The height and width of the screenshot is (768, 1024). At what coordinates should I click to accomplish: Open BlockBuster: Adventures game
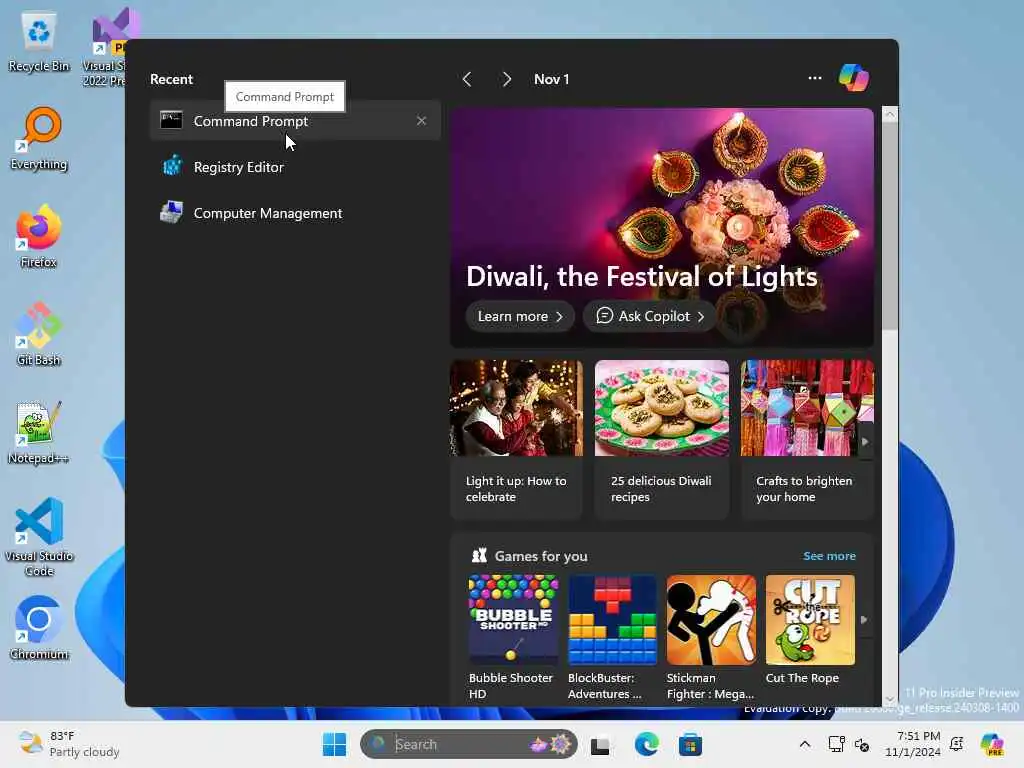(x=612, y=637)
